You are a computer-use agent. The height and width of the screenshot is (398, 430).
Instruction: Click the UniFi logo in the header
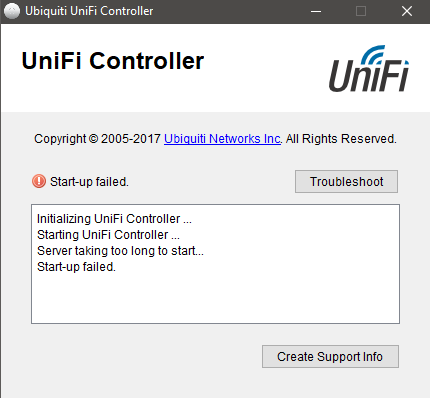[x=369, y=68]
